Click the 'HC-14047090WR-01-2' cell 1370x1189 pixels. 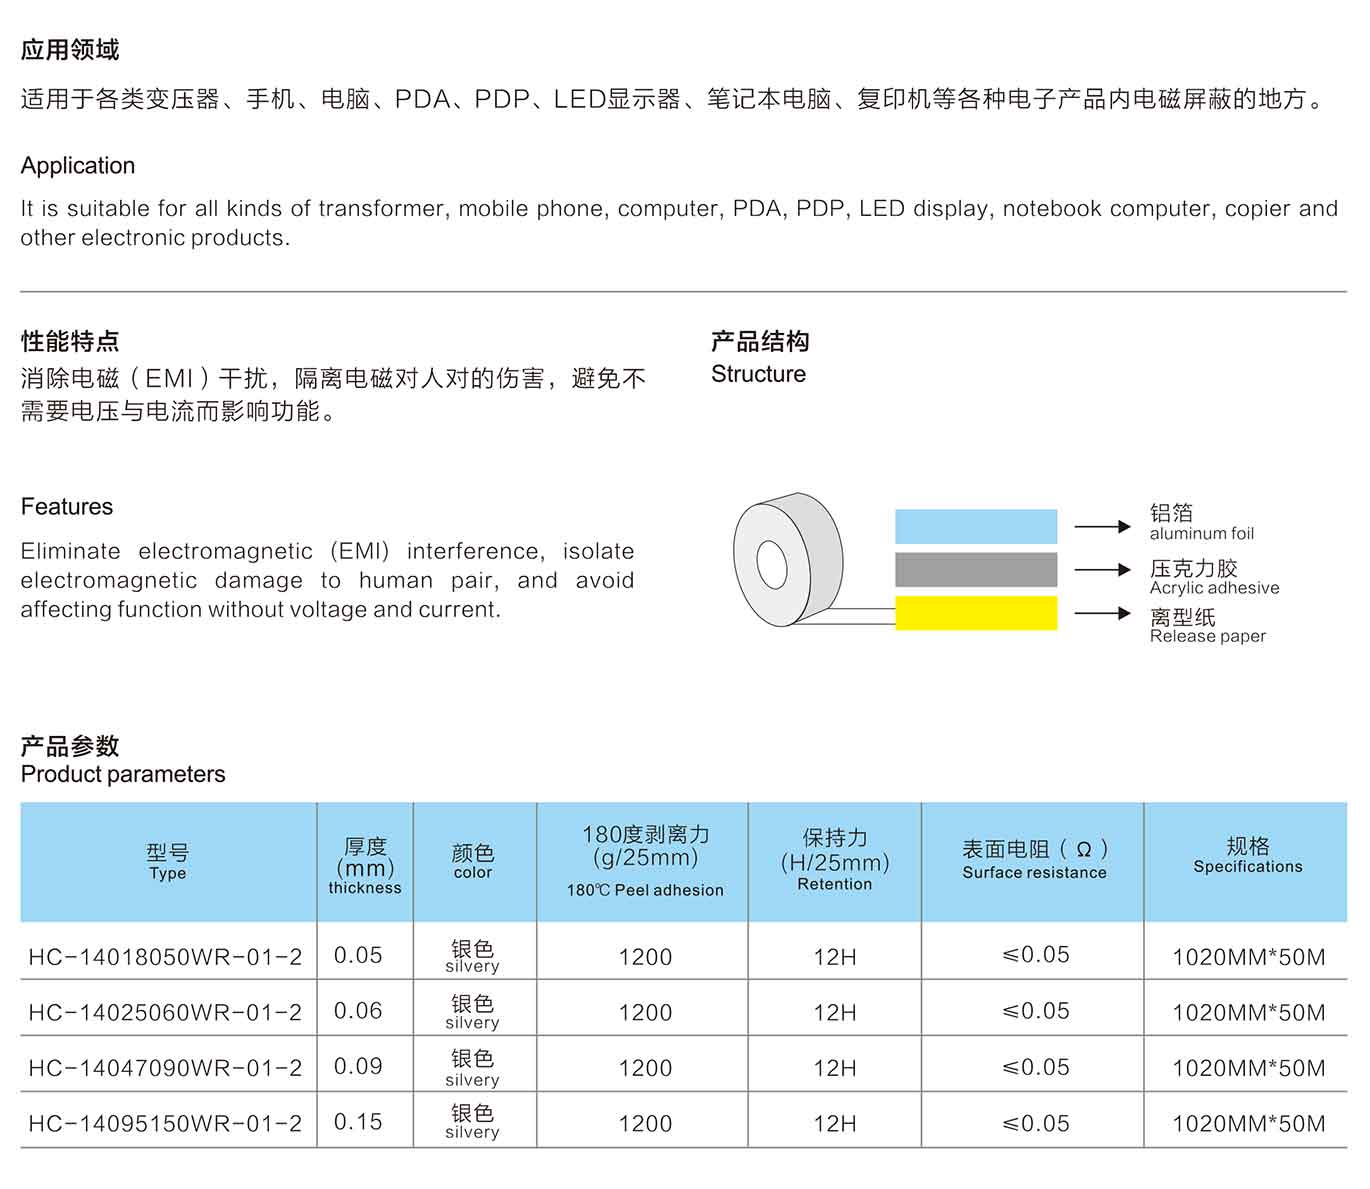pos(165,1068)
